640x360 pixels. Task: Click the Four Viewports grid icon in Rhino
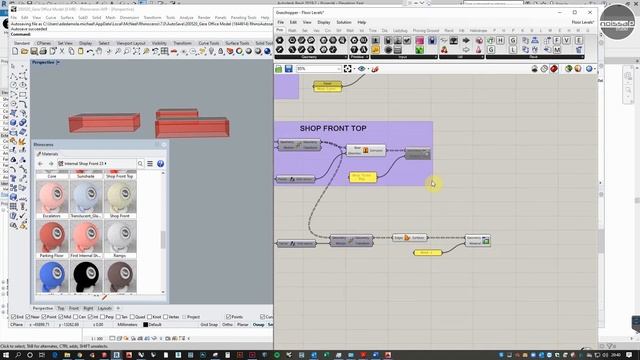[164, 51]
